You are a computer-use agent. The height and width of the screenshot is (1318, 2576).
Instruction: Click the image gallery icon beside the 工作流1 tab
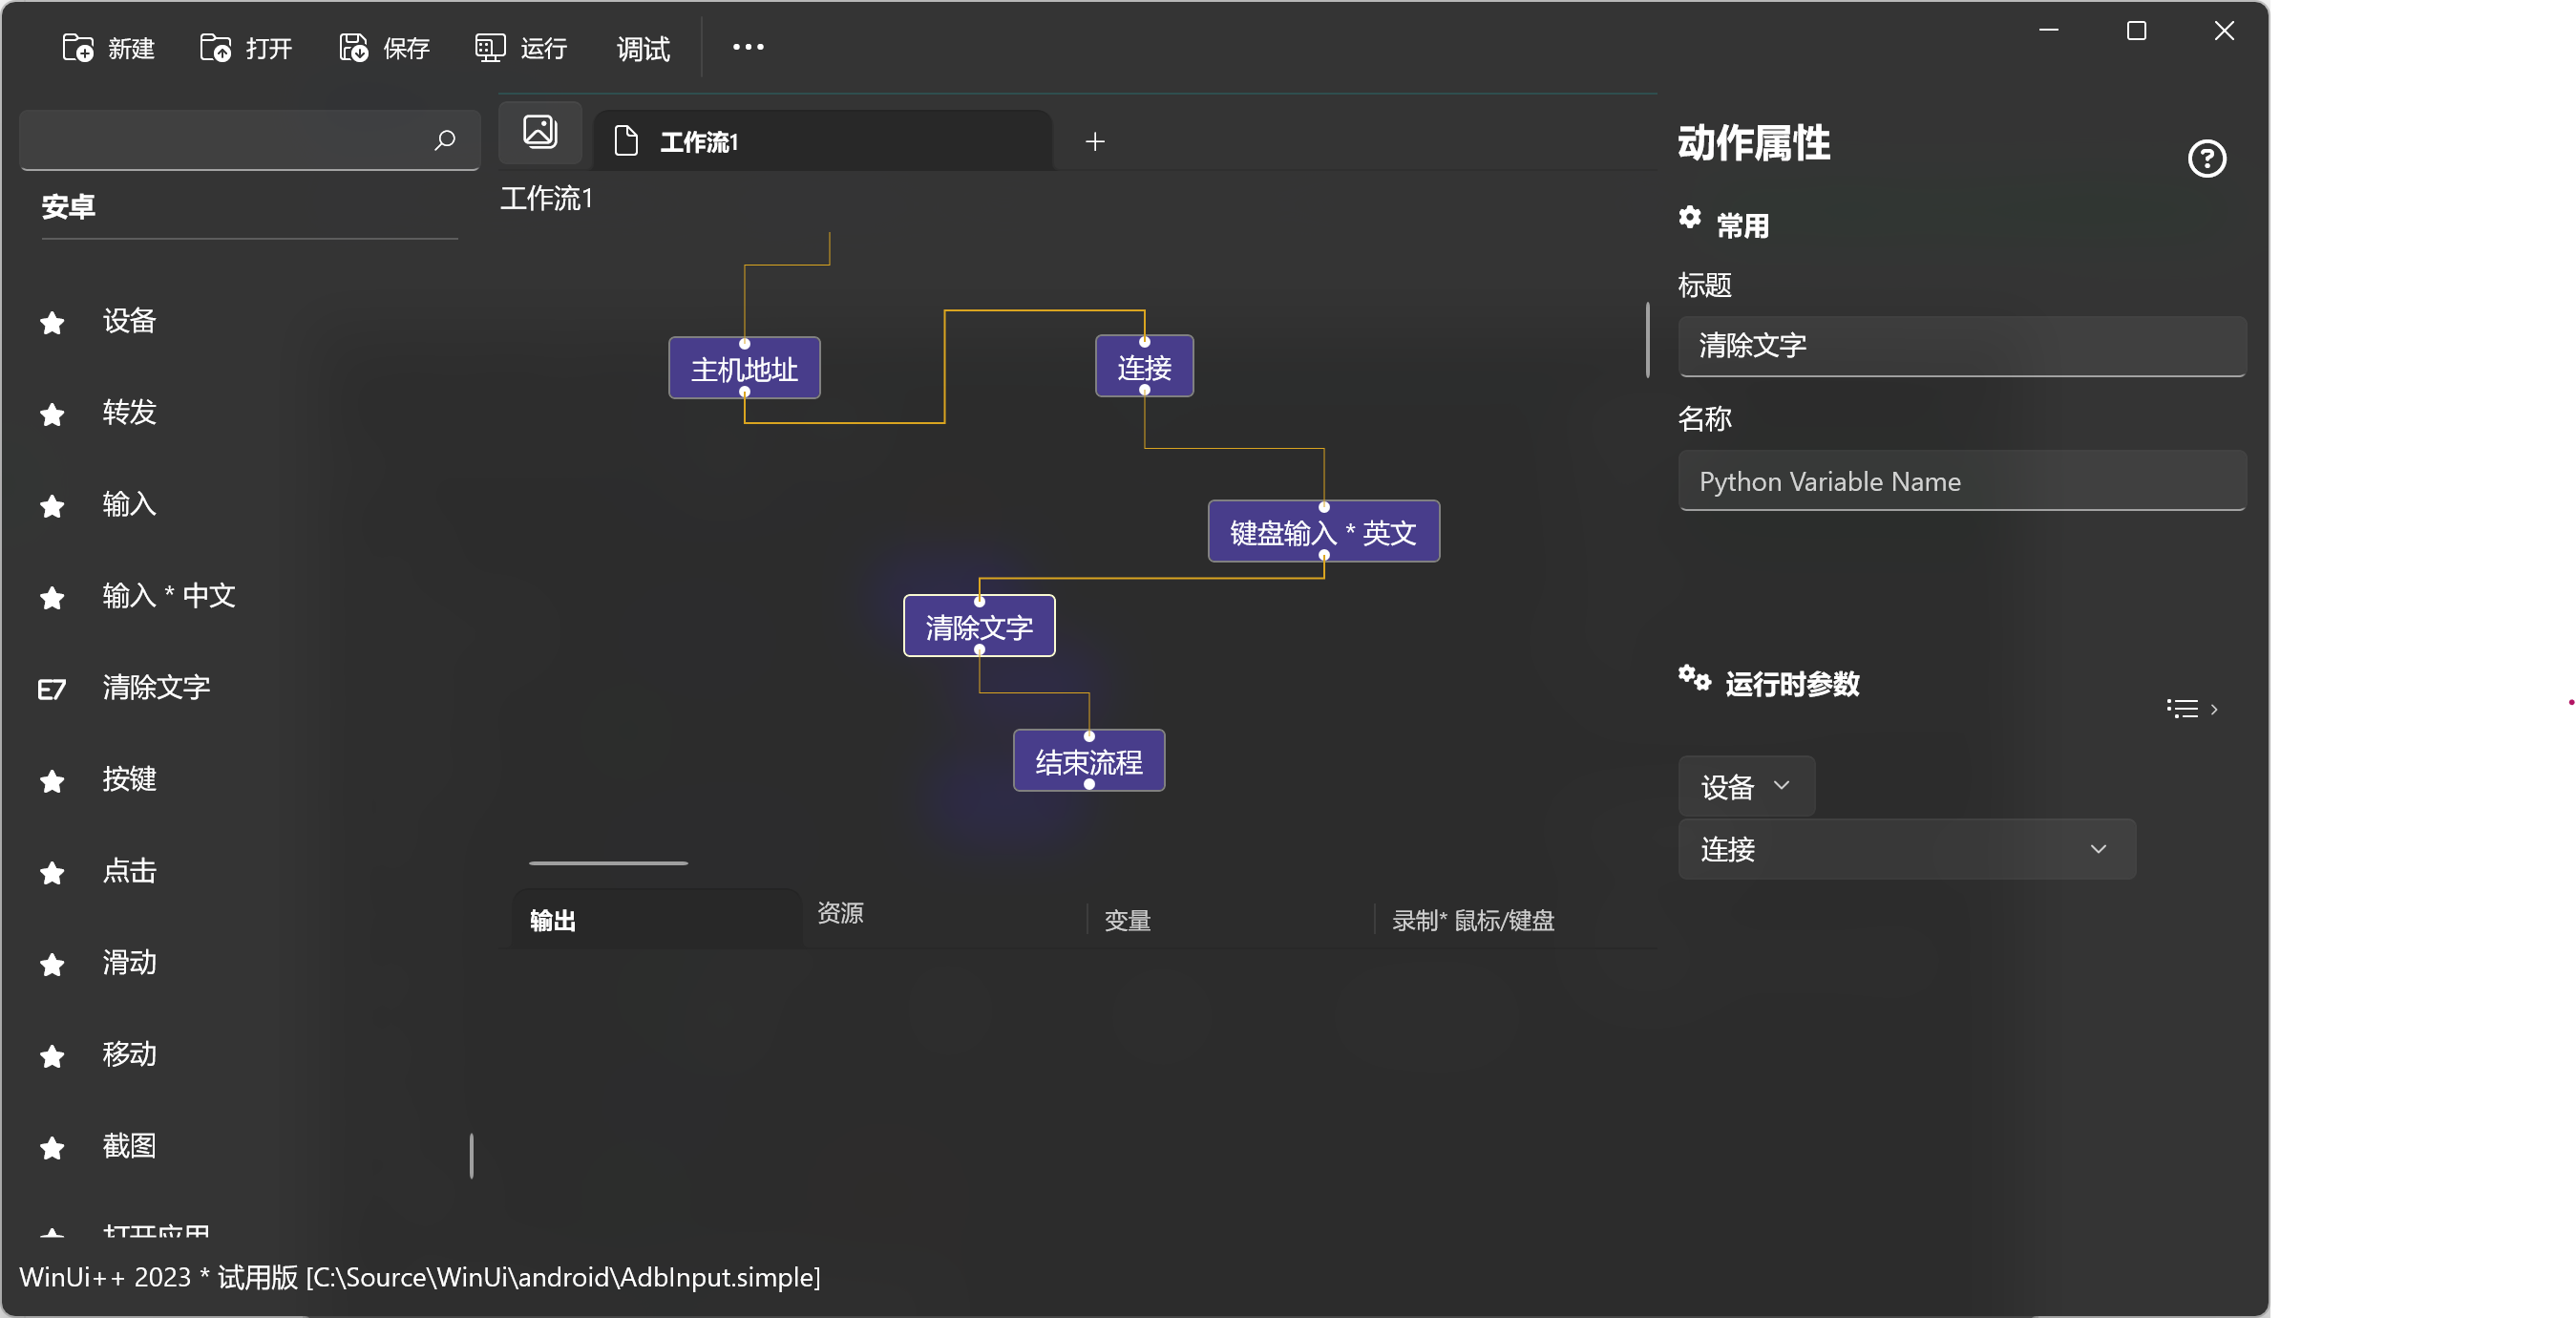pos(540,132)
